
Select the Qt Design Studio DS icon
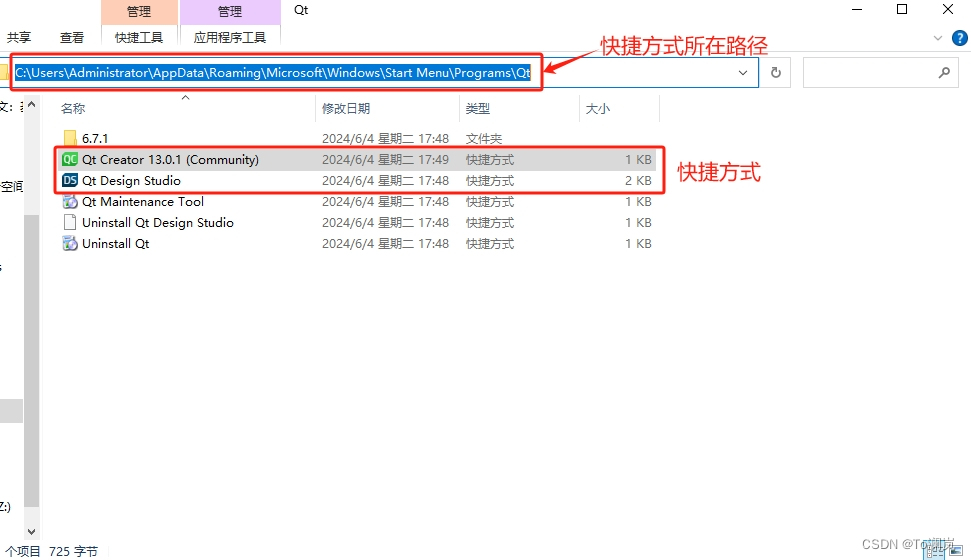tap(70, 180)
